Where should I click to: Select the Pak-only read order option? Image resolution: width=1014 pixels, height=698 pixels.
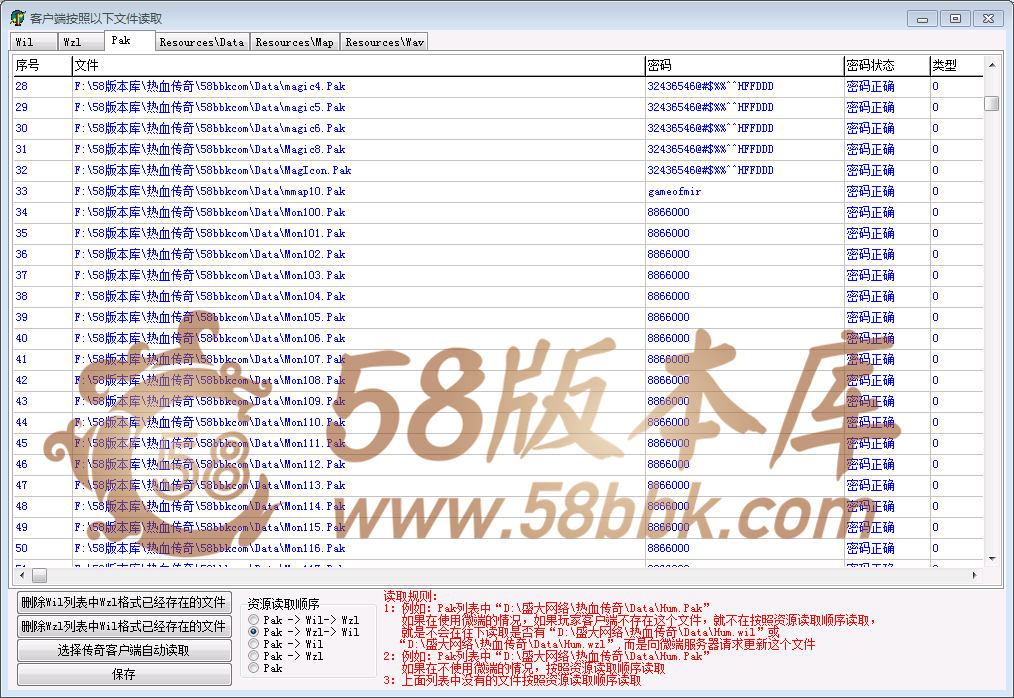[x=254, y=668]
